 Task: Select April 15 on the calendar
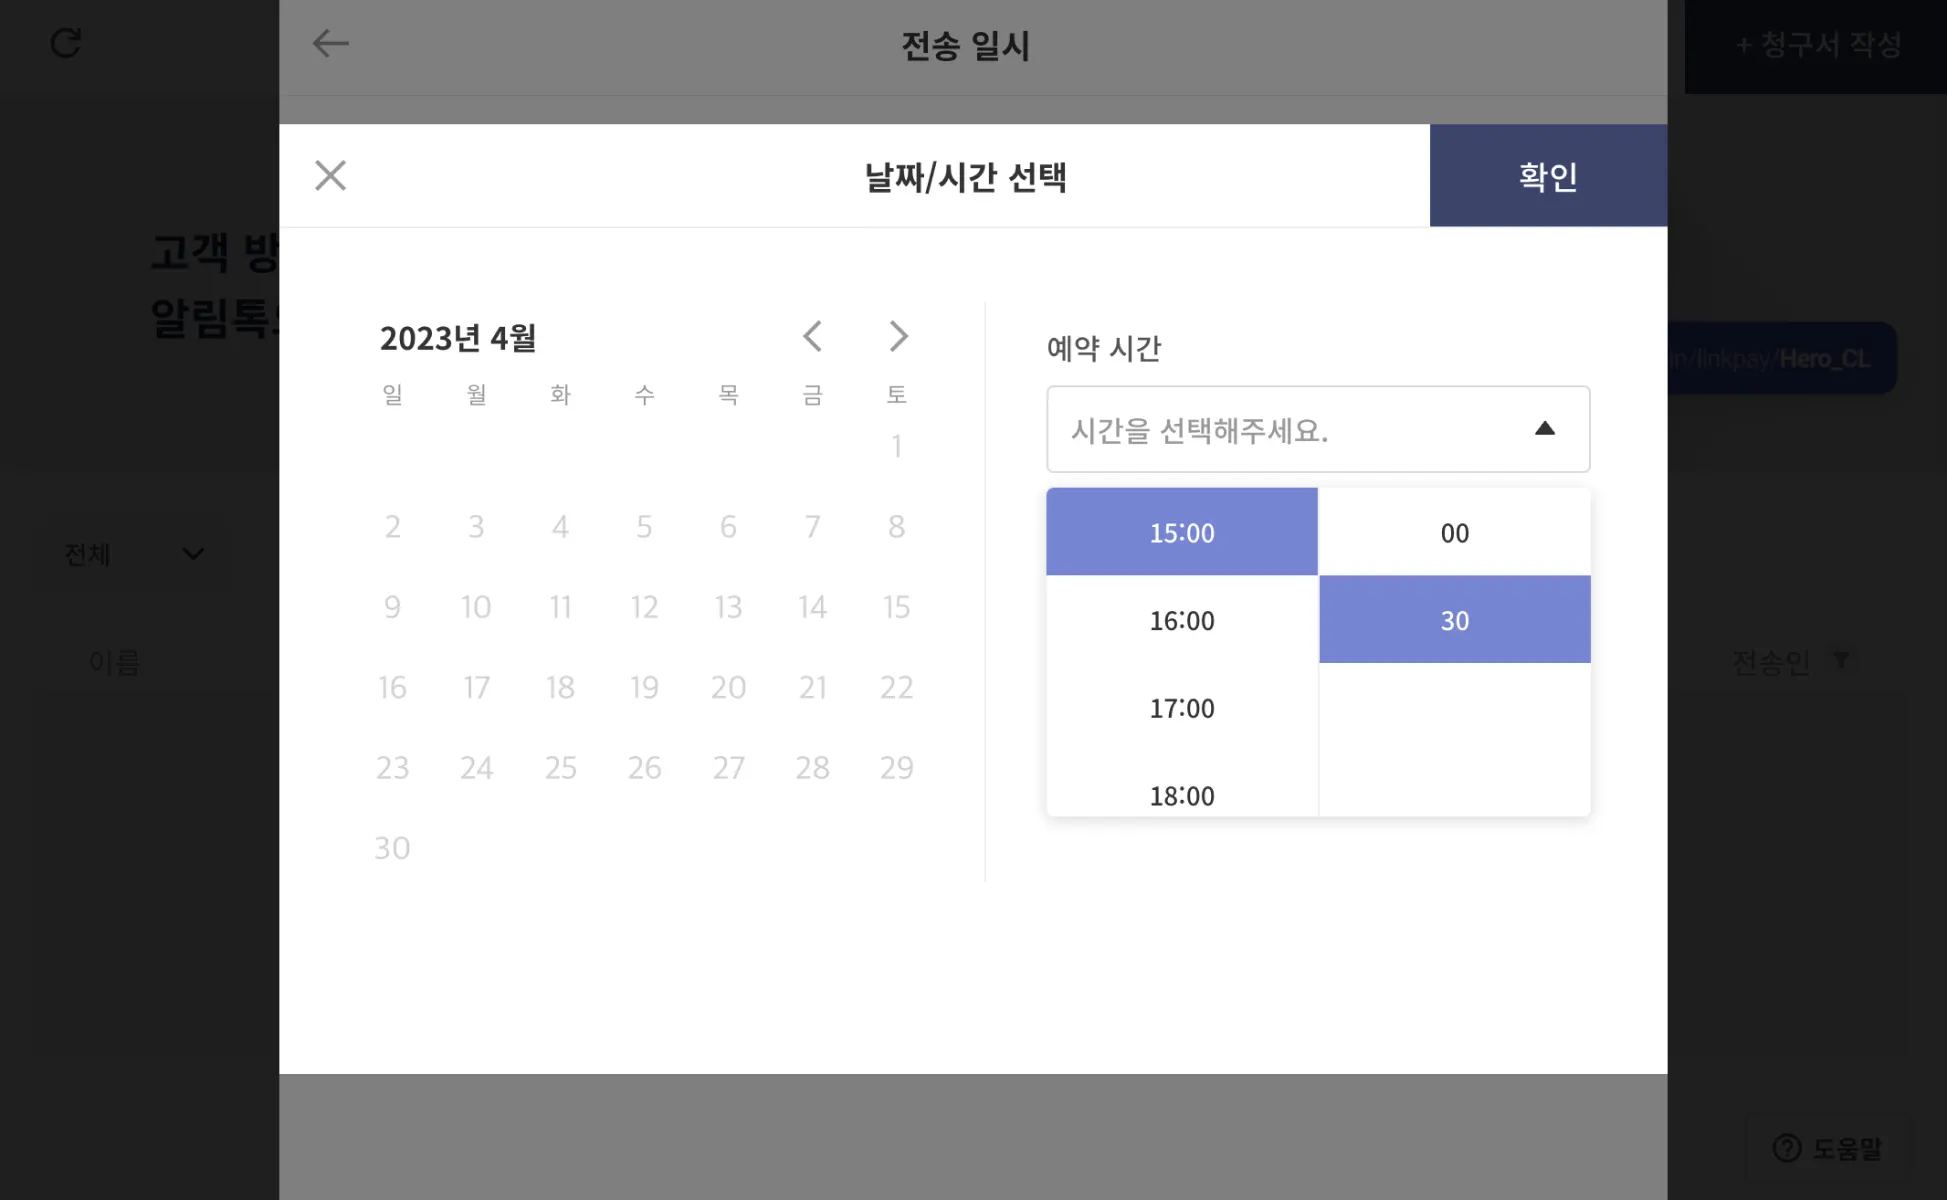coord(896,607)
